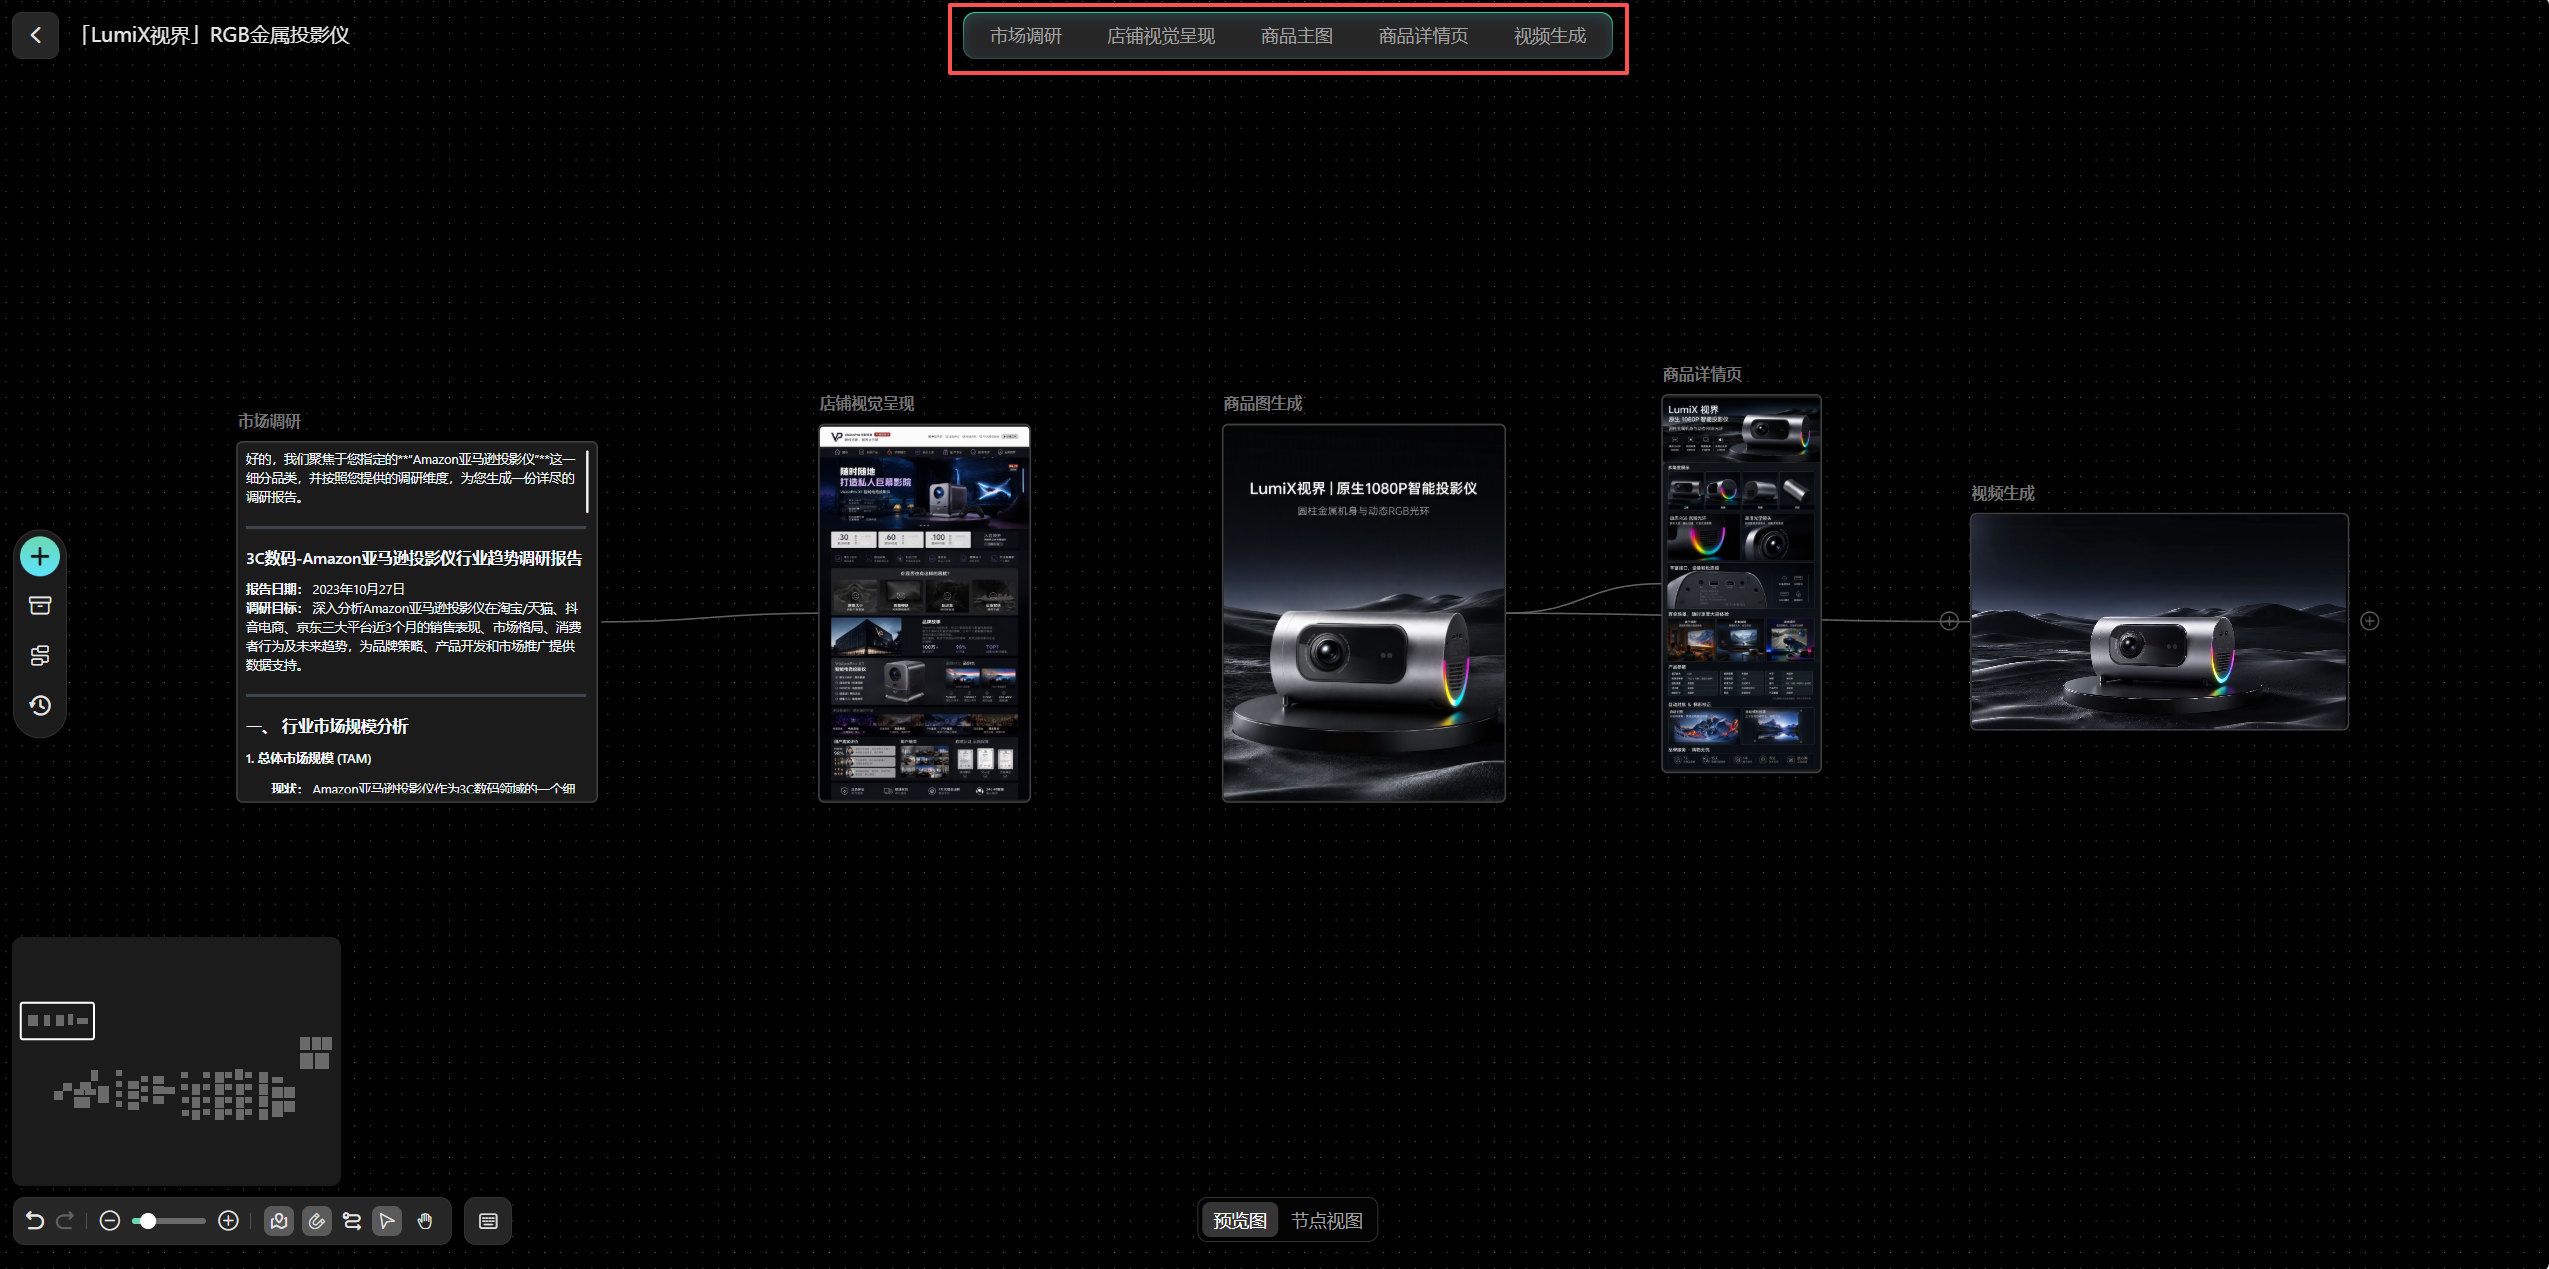
Task: Switch to 商品主图 tab
Action: pyautogui.click(x=1297, y=36)
